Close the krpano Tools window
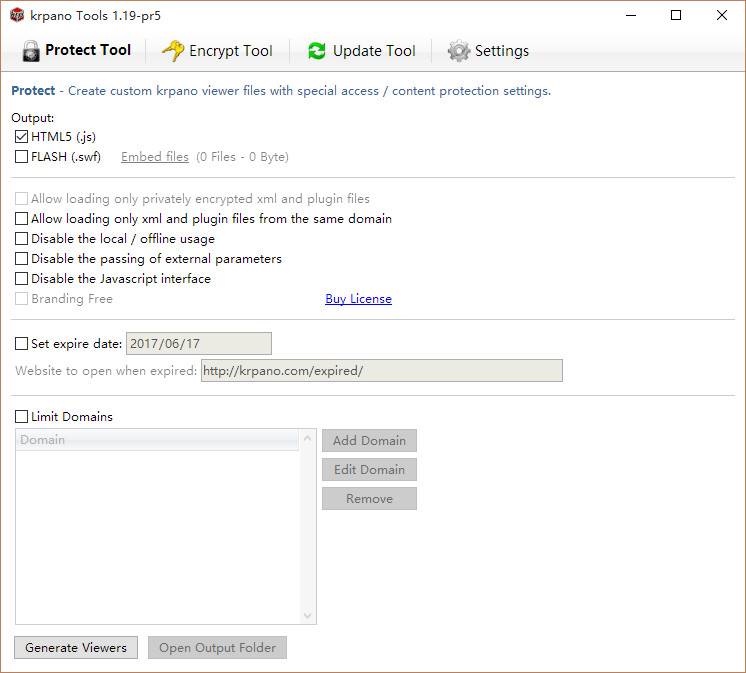746x673 pixels. click(x=721, y=15)
